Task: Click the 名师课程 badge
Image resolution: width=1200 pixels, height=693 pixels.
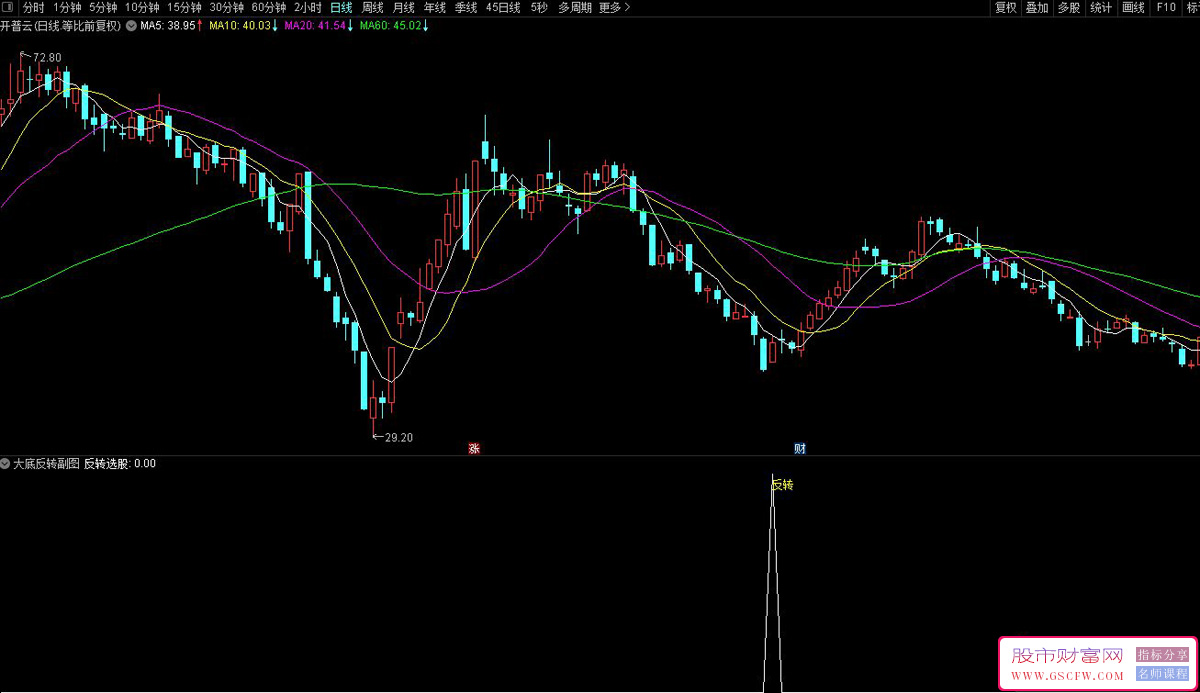Action: point(1160,673)
